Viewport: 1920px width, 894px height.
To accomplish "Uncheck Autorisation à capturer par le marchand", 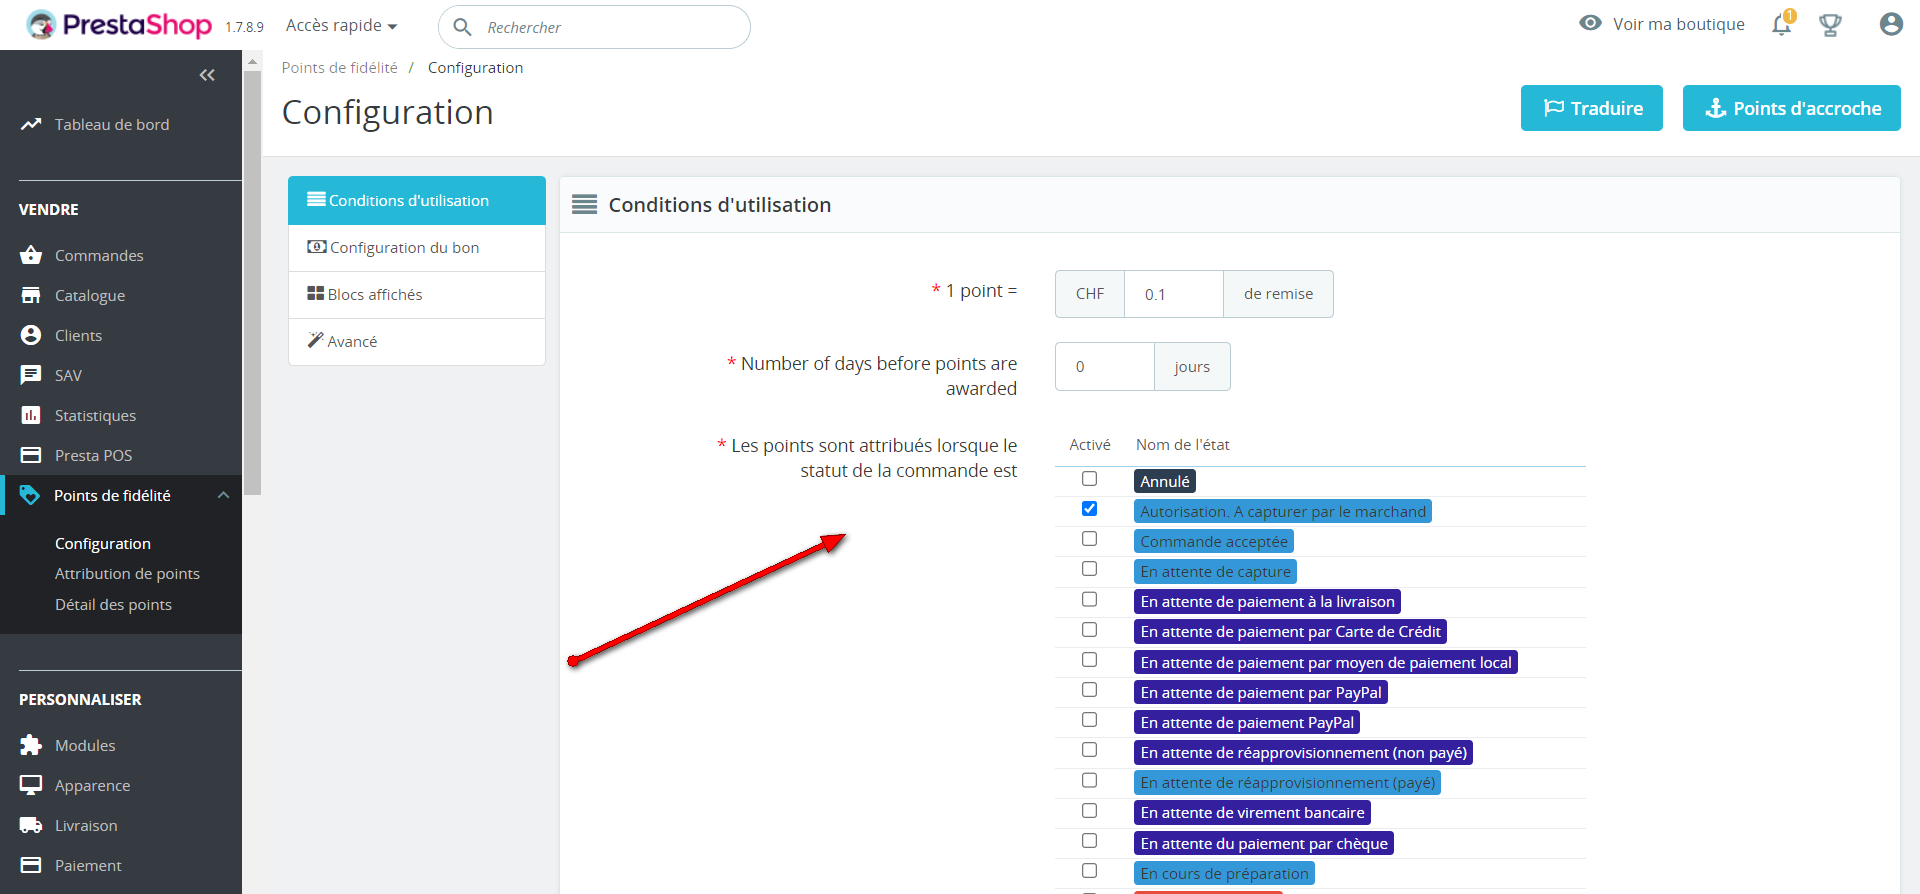I will 1089,509.
